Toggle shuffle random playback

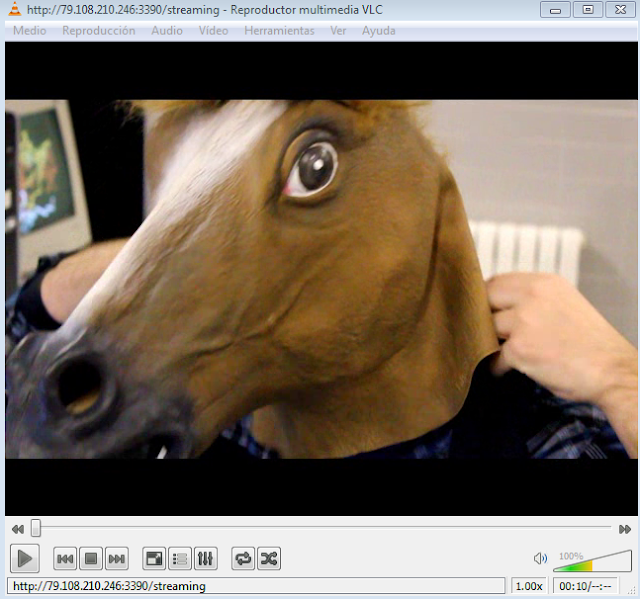[269, 559]
